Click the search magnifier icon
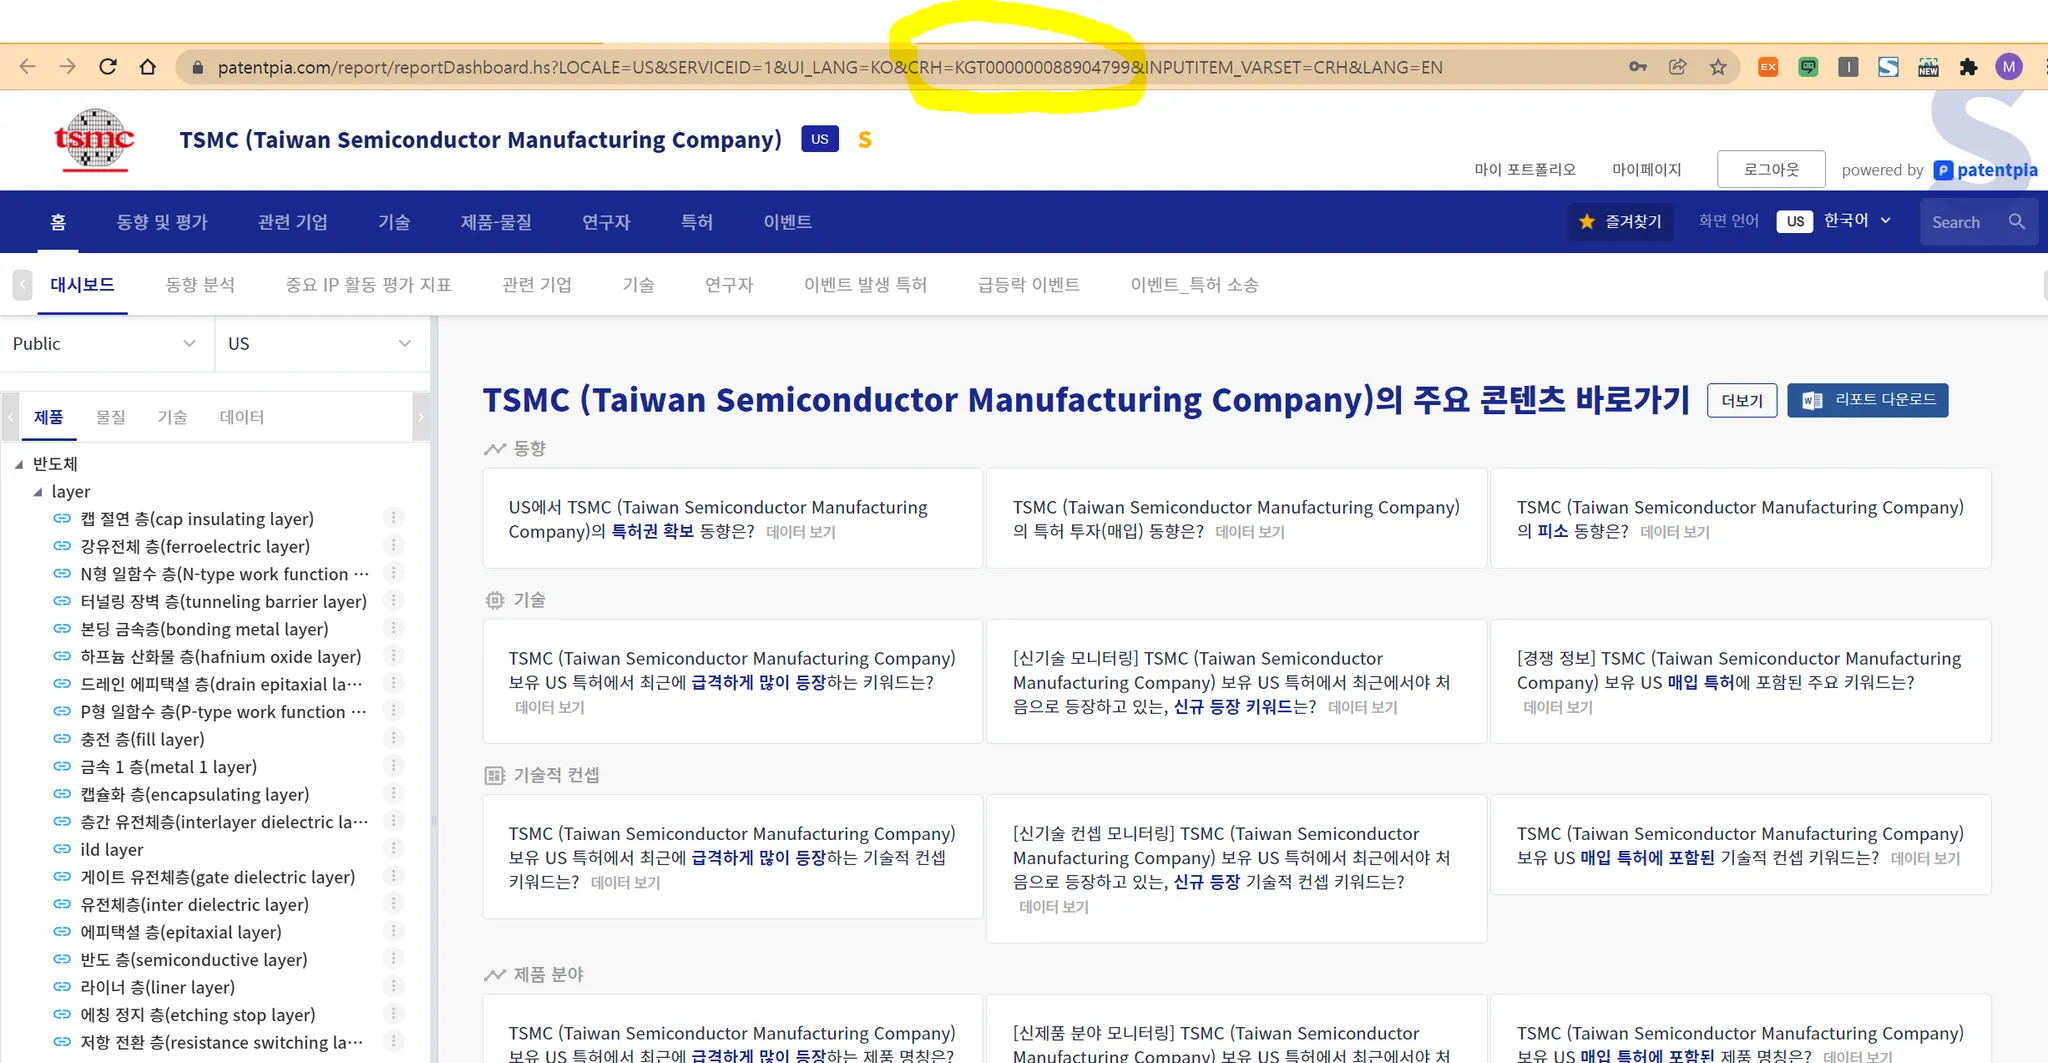 [2017, 222]
